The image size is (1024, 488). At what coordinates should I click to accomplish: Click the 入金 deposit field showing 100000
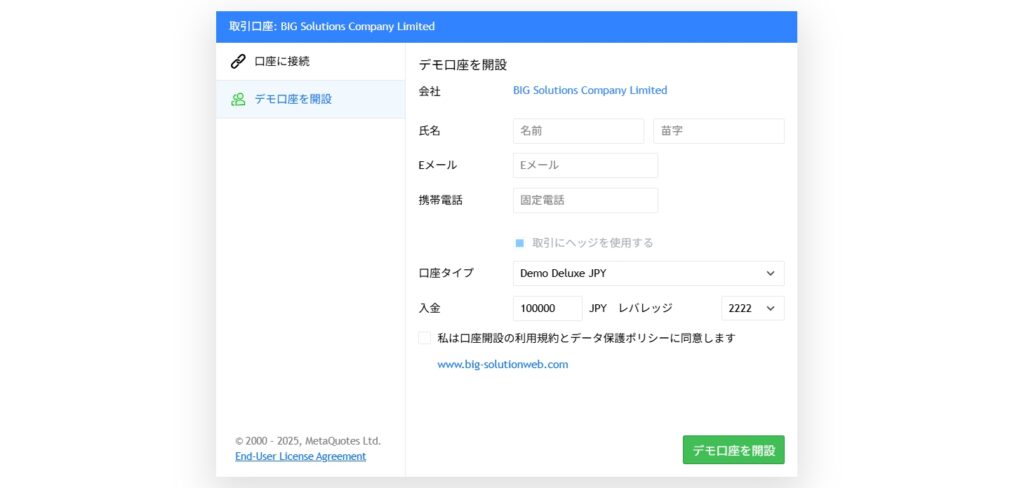click(547, 308)
